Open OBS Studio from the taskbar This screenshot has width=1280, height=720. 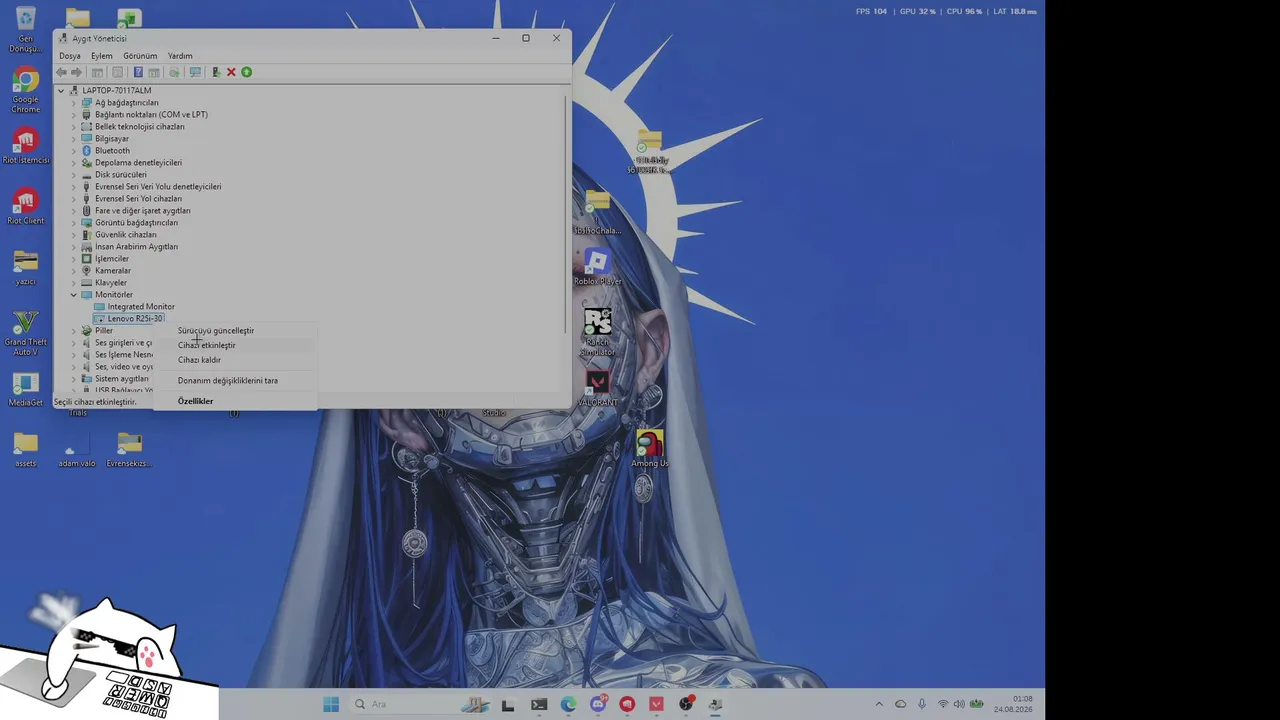point(686,704)
